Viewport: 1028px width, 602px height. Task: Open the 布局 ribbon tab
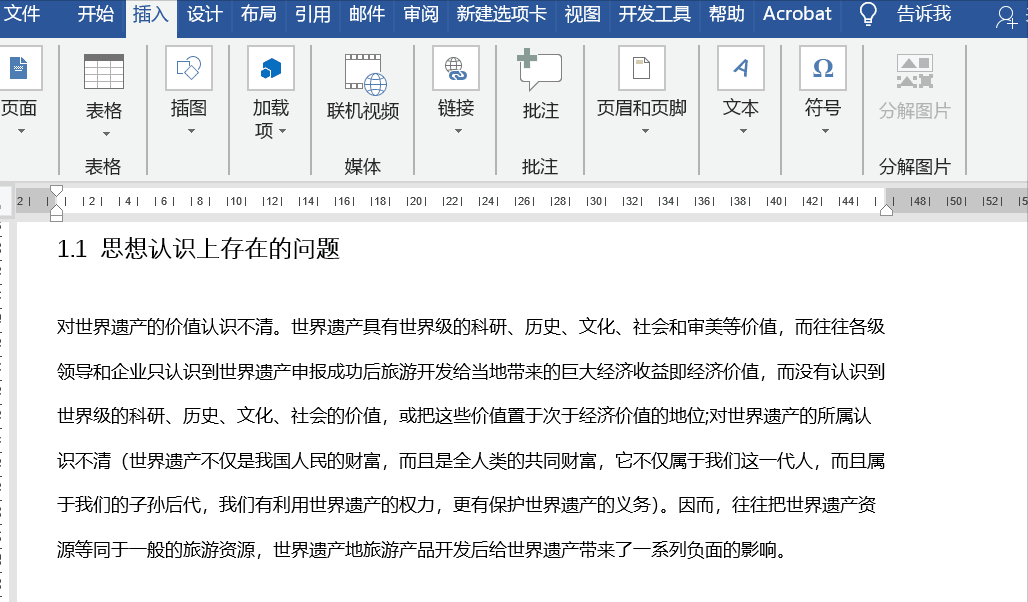click(258, 14)
